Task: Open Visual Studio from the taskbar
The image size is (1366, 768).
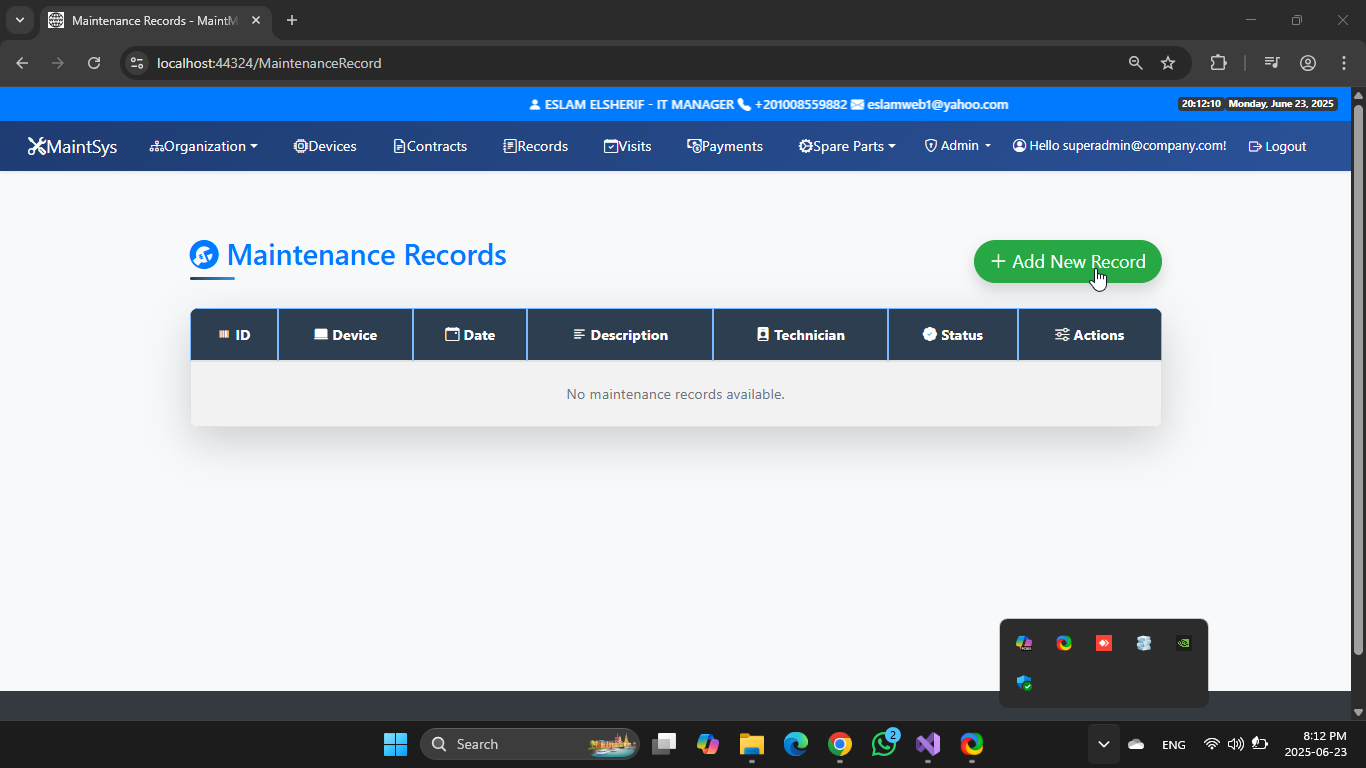Action: coord(928,744)
